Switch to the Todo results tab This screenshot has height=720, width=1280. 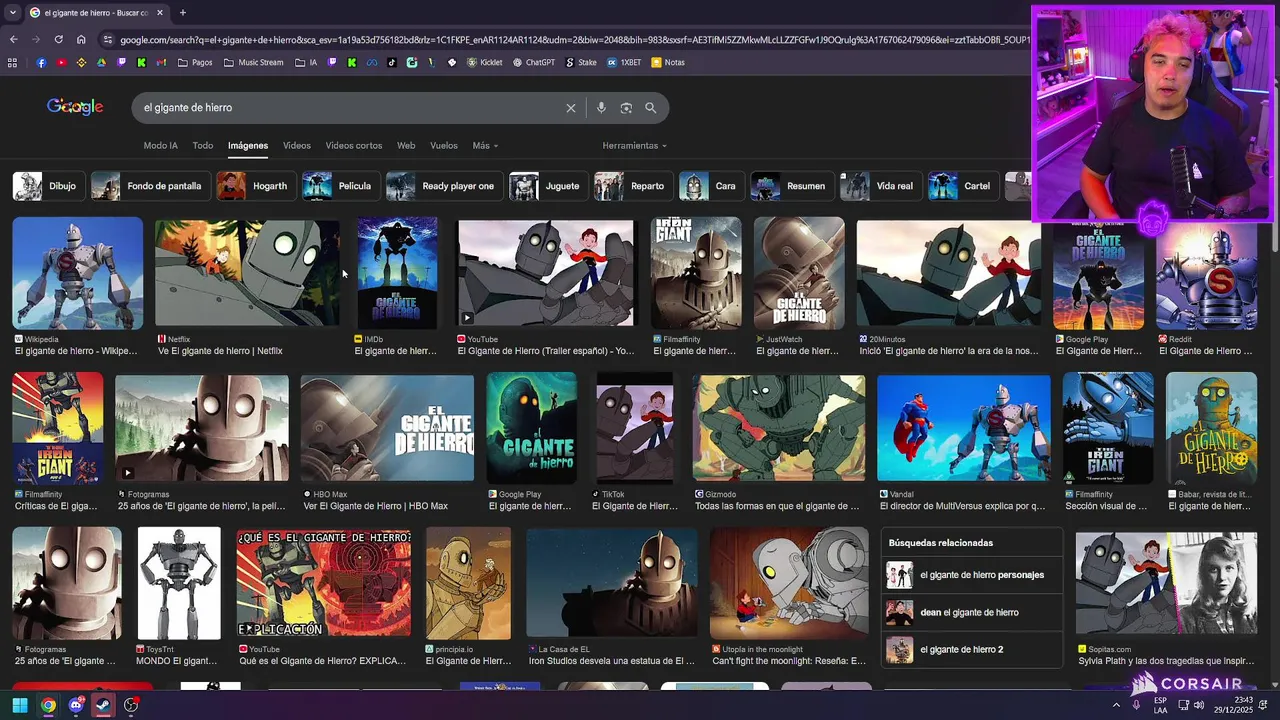203,146
